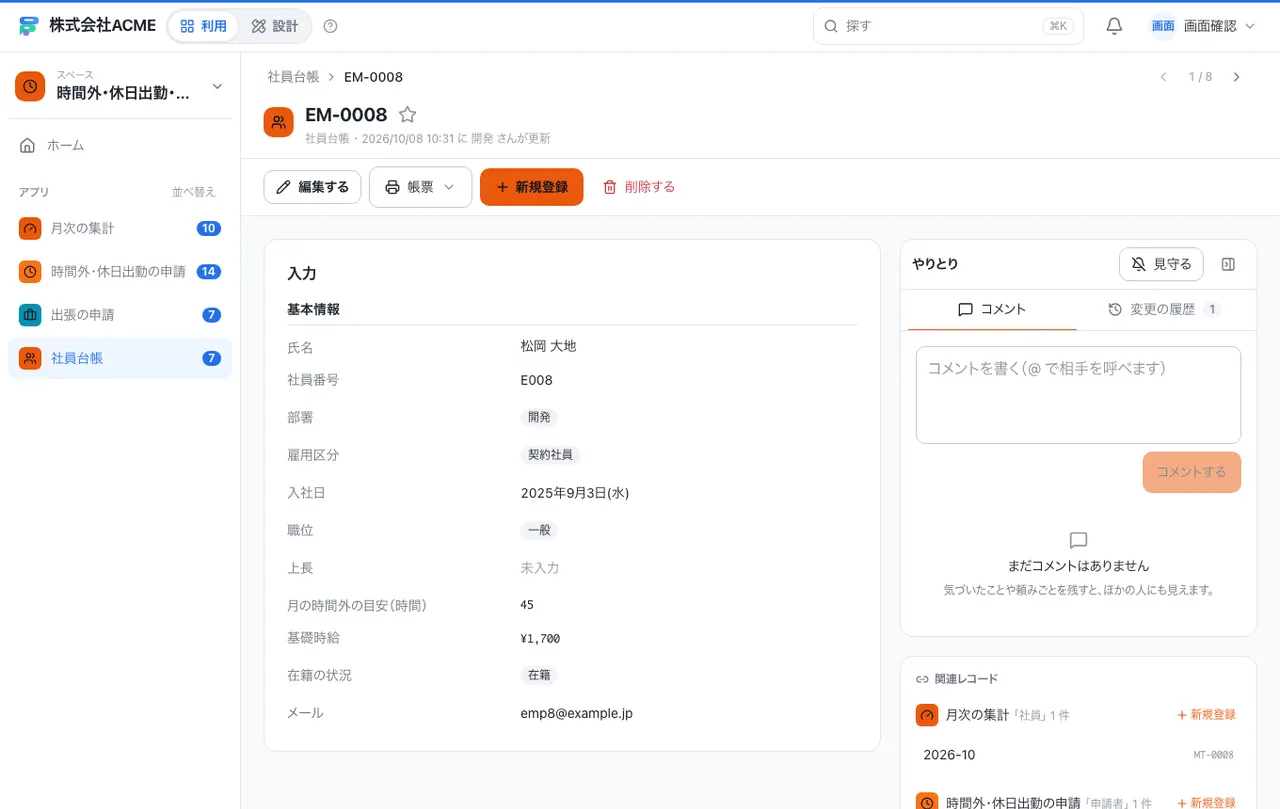1280x809 pixels.
Task: Click 編集する button
Action: 312,187
